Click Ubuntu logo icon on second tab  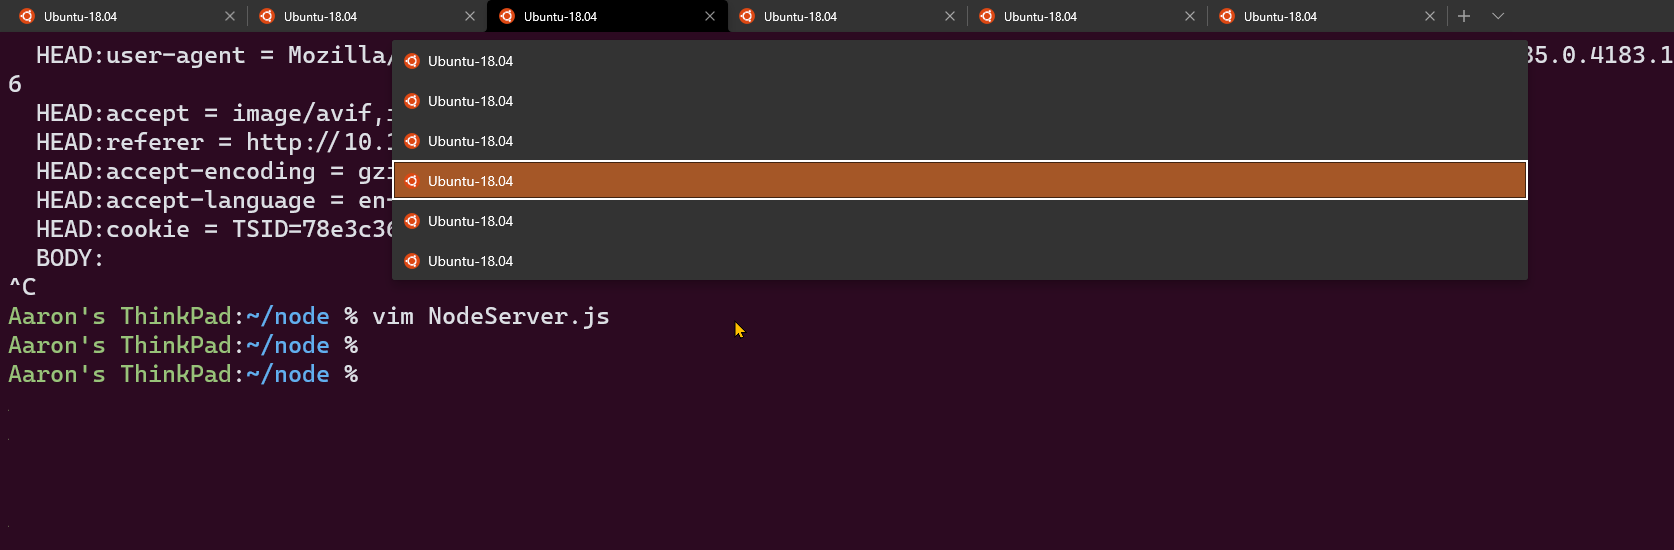coord(267,16)
